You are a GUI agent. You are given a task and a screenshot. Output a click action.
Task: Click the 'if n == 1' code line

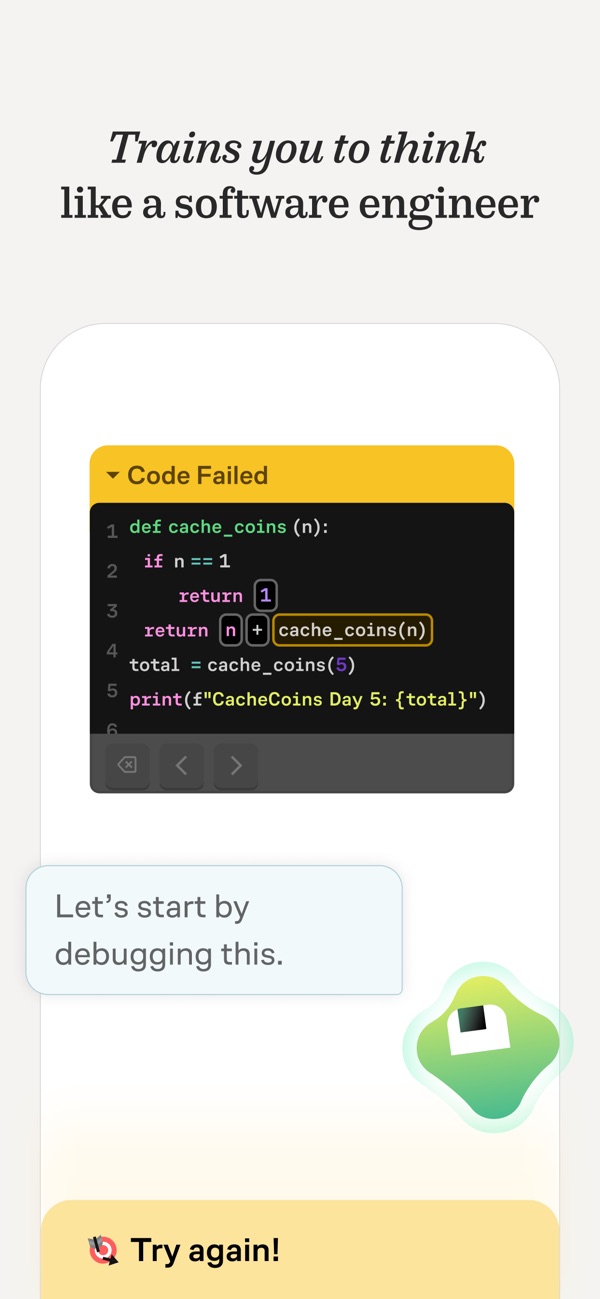(187, 561)
